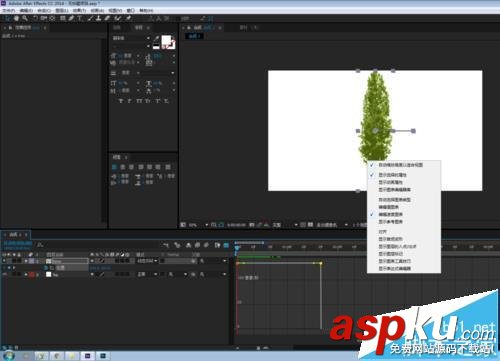Select the Puppet Pin tool
This screenshot has height=361, width=500.
tap(129, 18)
